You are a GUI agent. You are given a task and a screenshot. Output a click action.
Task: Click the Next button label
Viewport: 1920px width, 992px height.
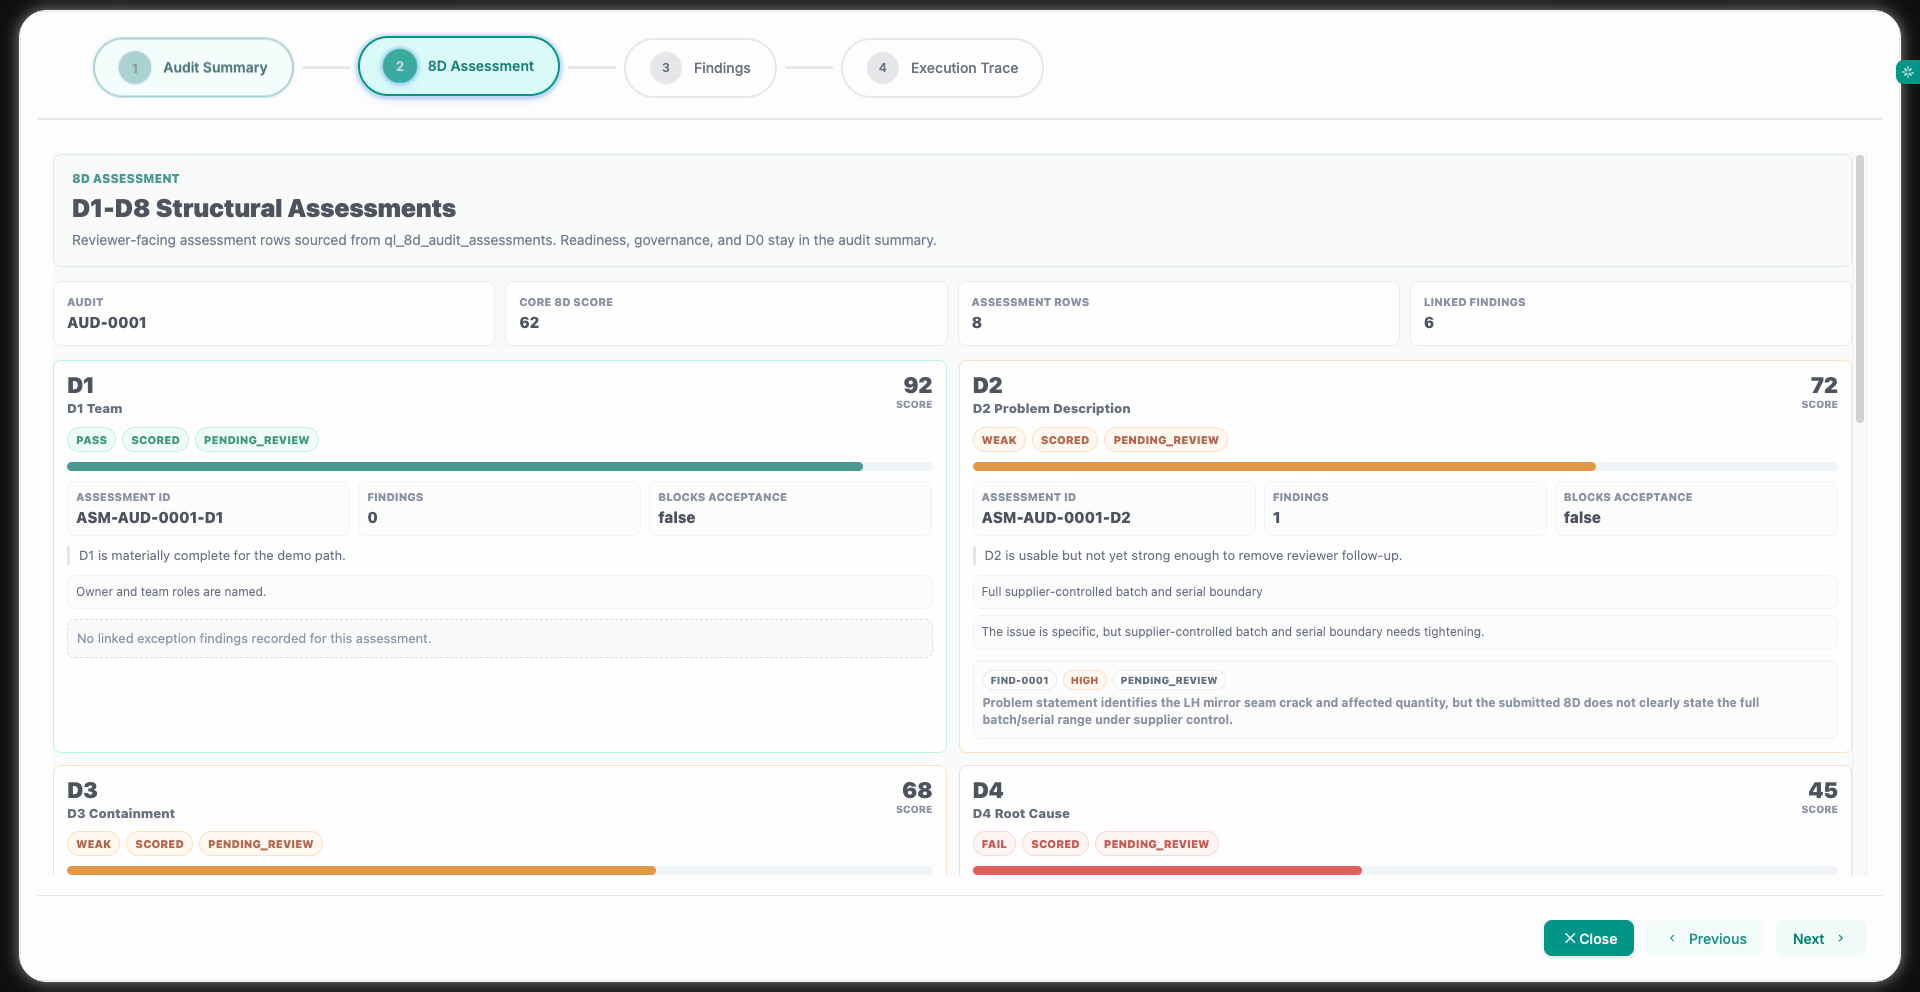pos(1808,939)
